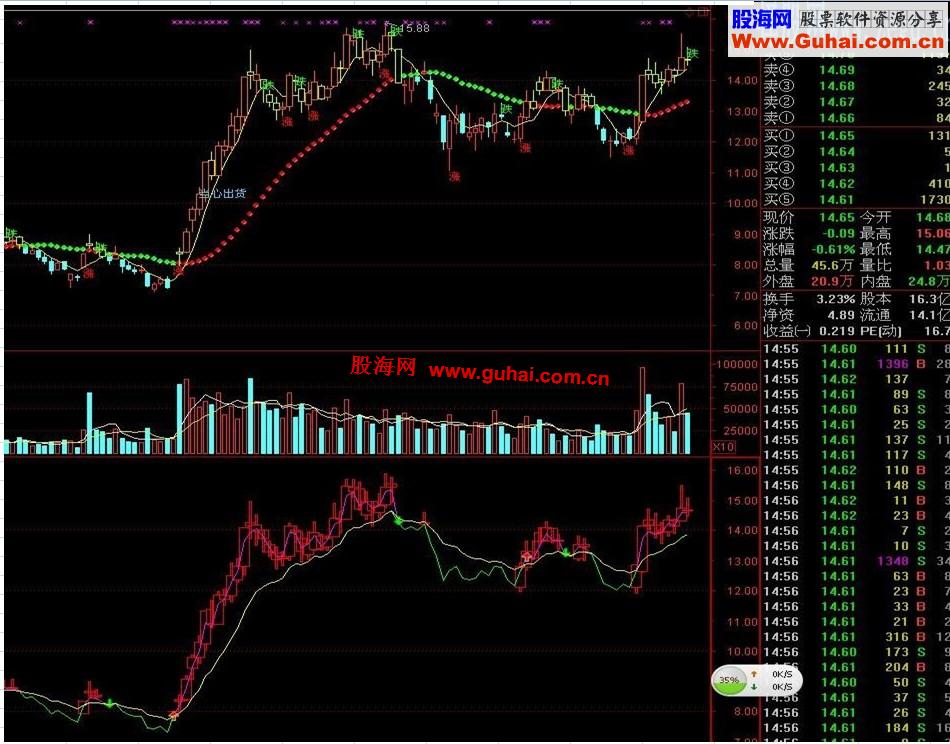Click the 最高 high price label

tap(875, 233)
